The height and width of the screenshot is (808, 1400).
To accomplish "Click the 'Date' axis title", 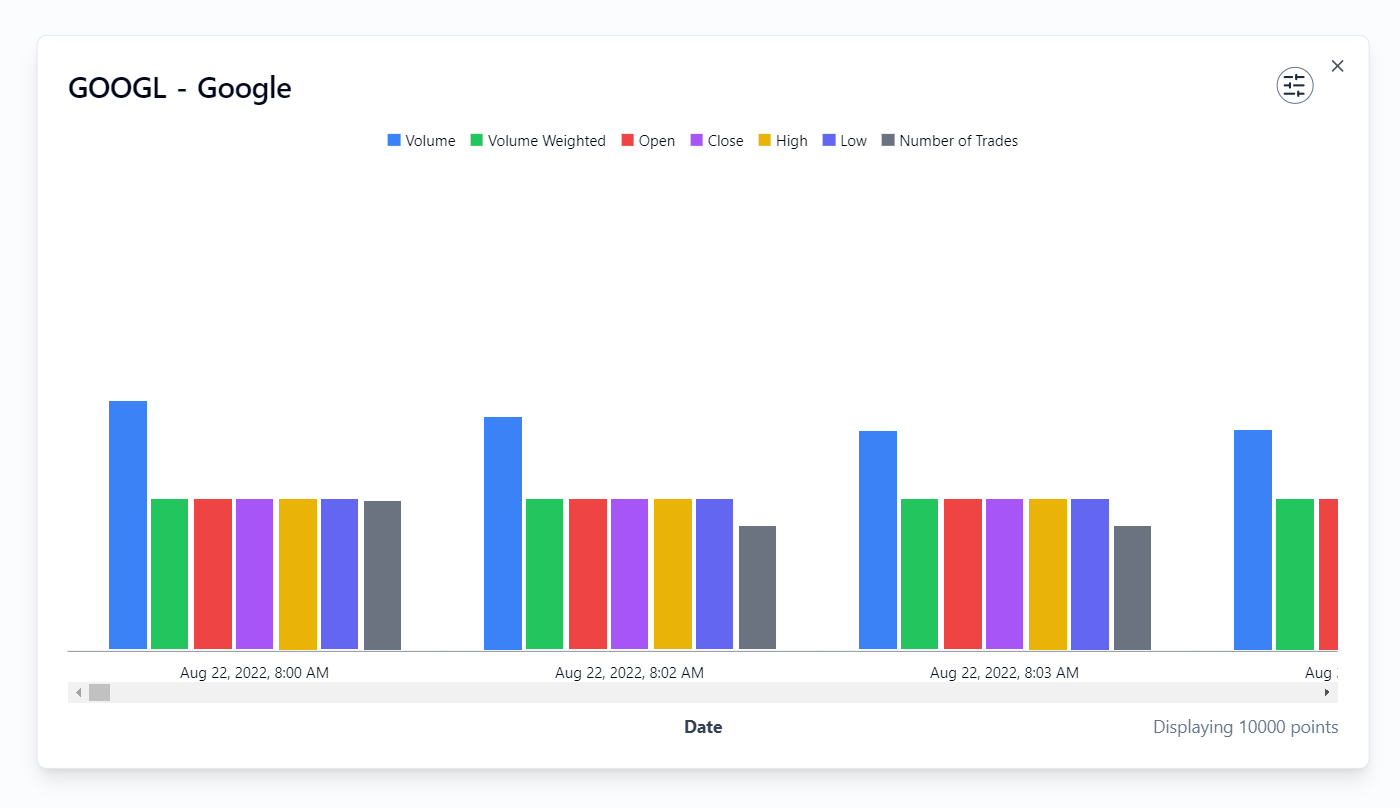I will 703,727.
